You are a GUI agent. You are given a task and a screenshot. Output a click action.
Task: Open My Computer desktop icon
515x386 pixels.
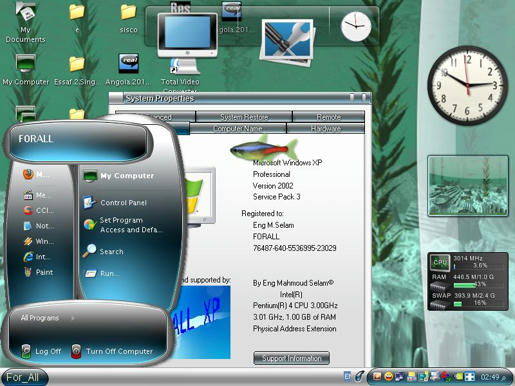tap(26, 69)
